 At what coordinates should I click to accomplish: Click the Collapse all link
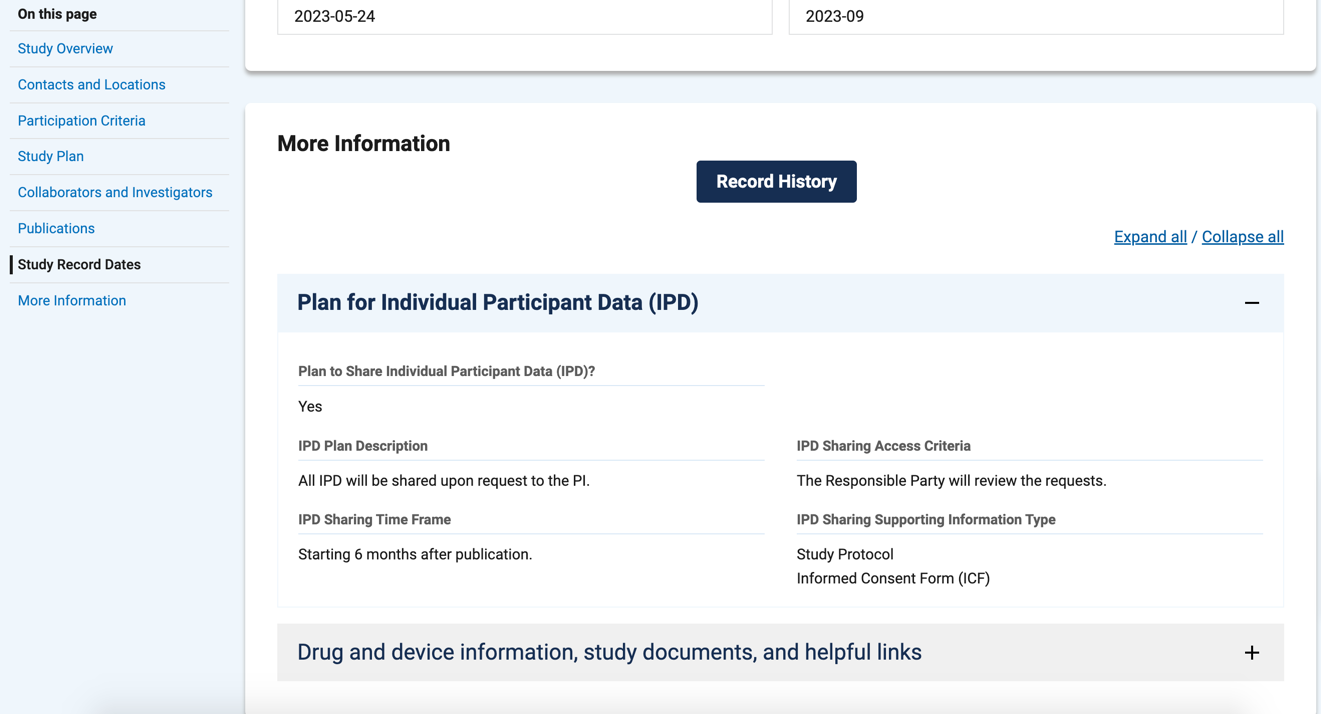1242,237
